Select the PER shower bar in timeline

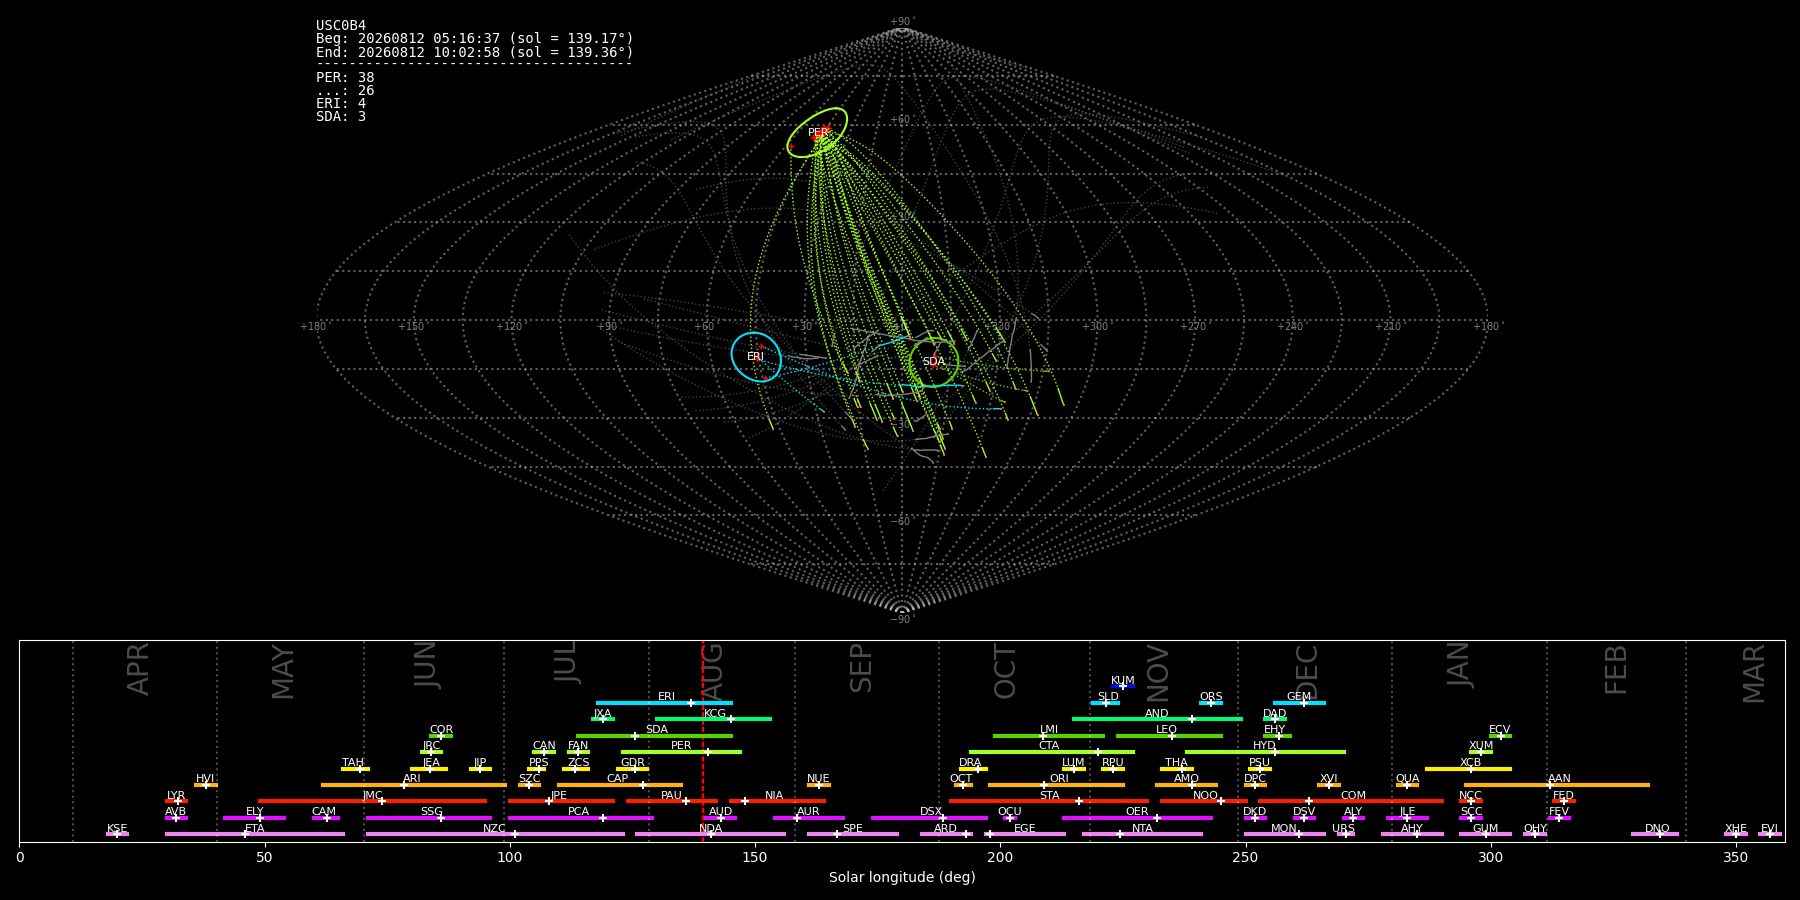681,752
